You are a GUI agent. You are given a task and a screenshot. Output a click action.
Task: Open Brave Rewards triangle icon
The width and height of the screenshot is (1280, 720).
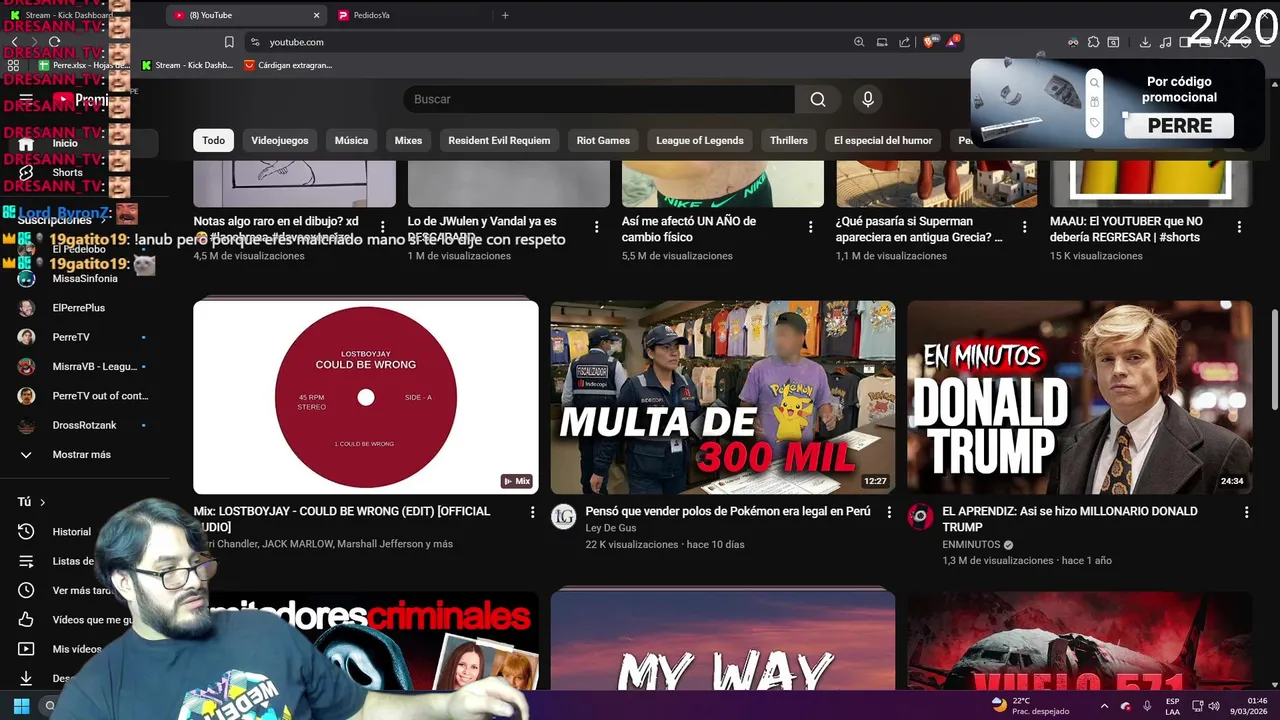pyautogui.click(x=953, y=42)
